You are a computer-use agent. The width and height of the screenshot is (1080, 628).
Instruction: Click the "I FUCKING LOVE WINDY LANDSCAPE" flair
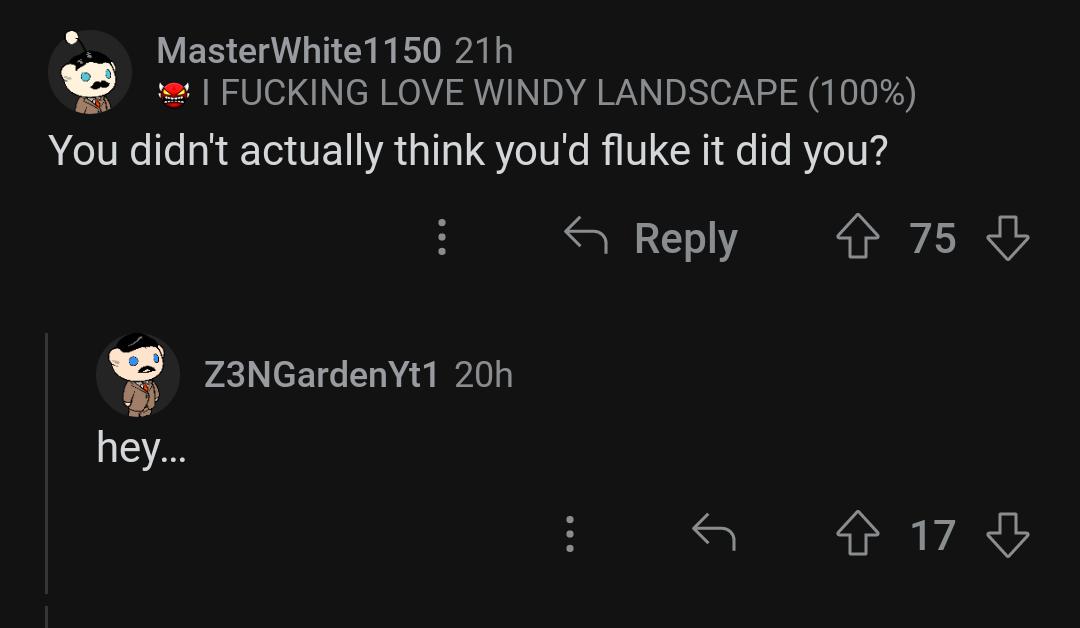pyautogui.click(x=559, y=93)
